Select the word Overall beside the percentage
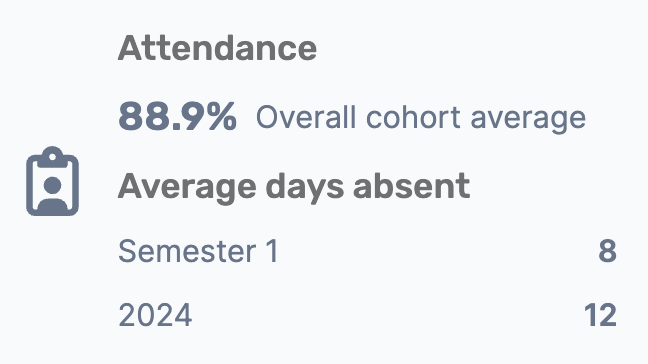 [306, 117]
